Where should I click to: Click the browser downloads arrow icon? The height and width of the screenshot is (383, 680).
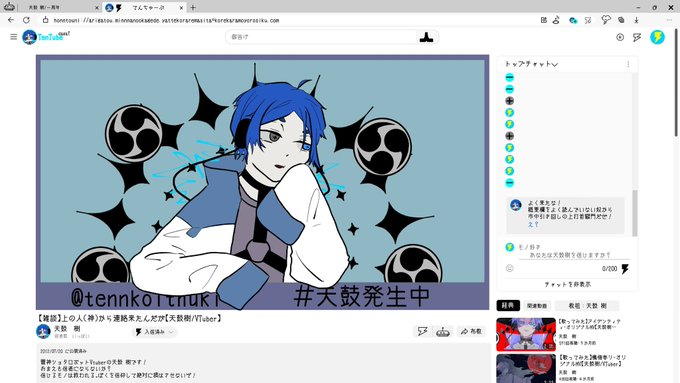coord(637,20)
